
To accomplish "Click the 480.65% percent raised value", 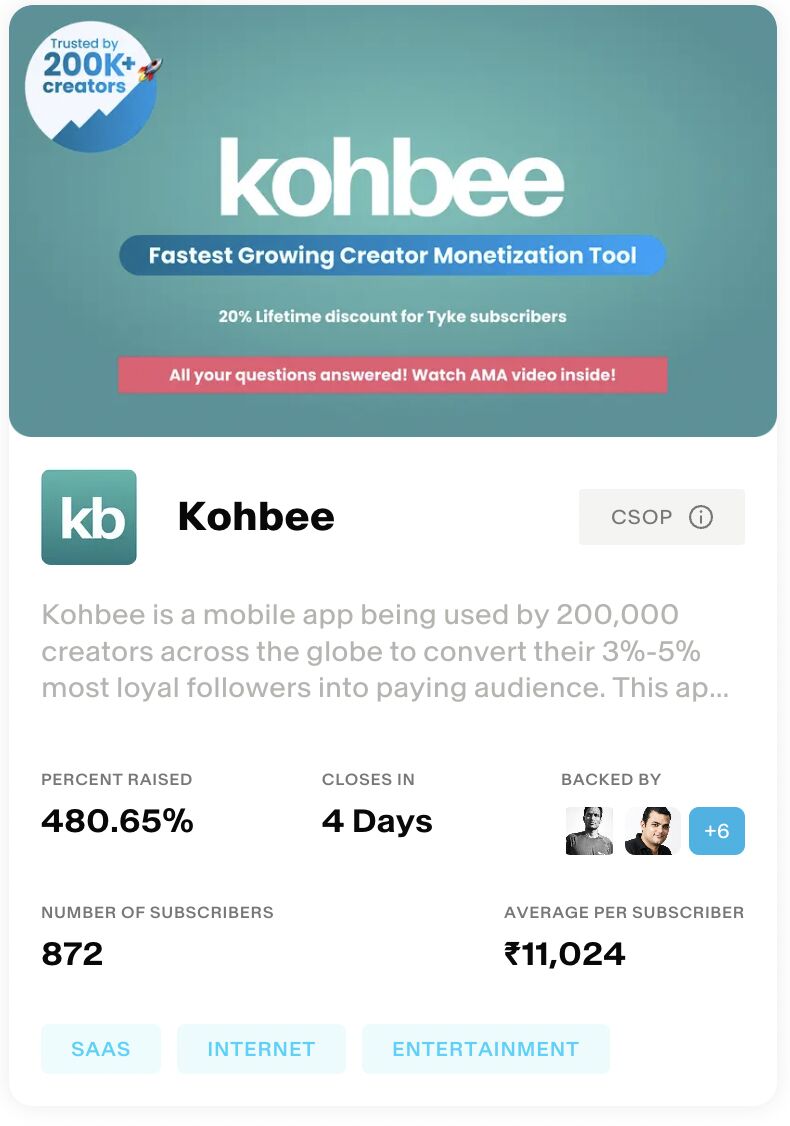I will click(x=117, y=821).
